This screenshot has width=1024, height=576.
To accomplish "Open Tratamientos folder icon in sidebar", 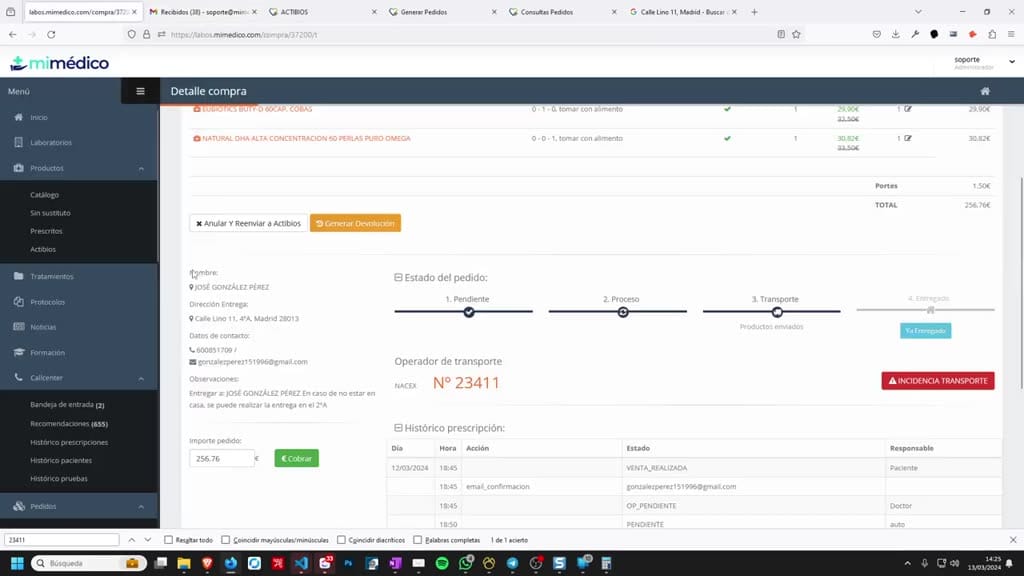I will click(18, 276).
